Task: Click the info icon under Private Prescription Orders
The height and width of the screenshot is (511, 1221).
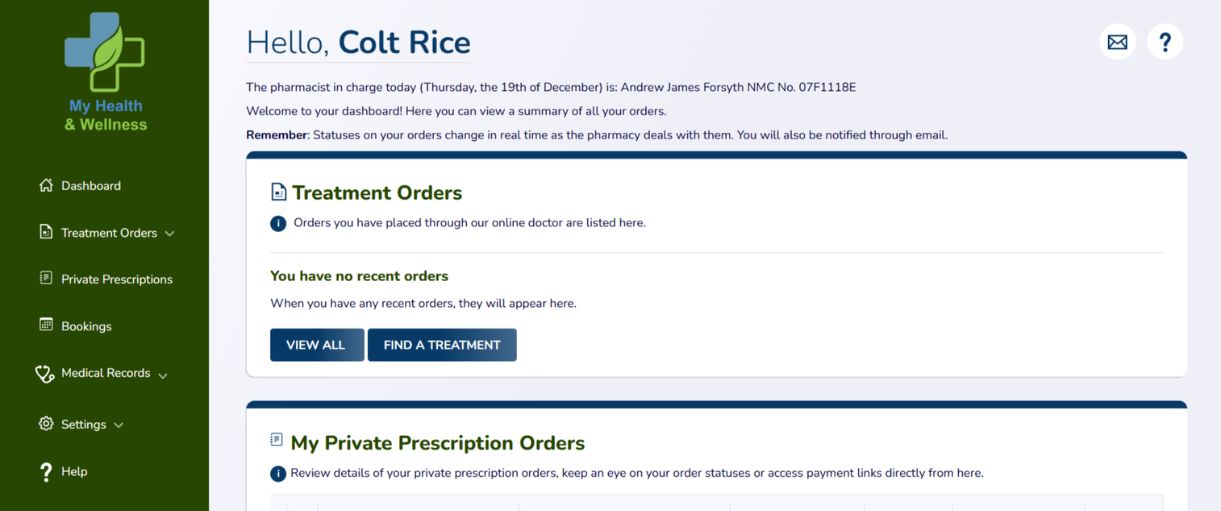Action: coord(278,473)
